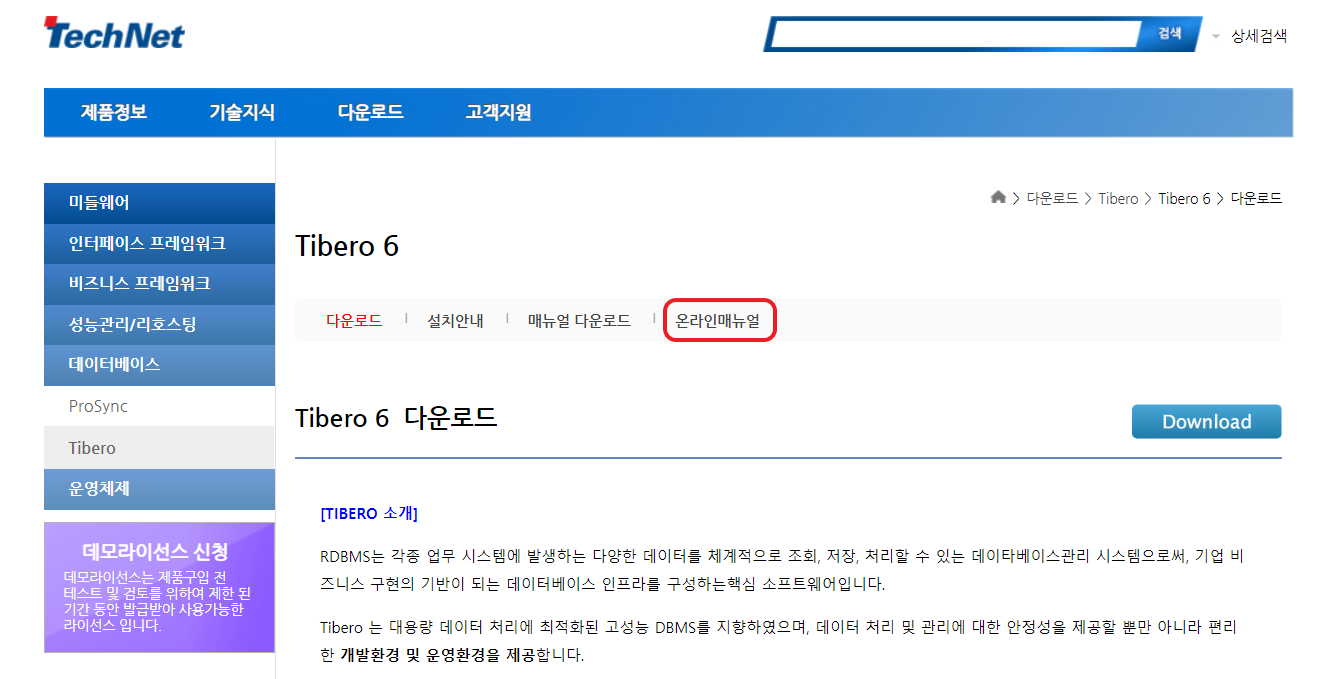Open the 고객지원 menu
This screenshot has width=1324, height=679.
[x=498, y=112]
